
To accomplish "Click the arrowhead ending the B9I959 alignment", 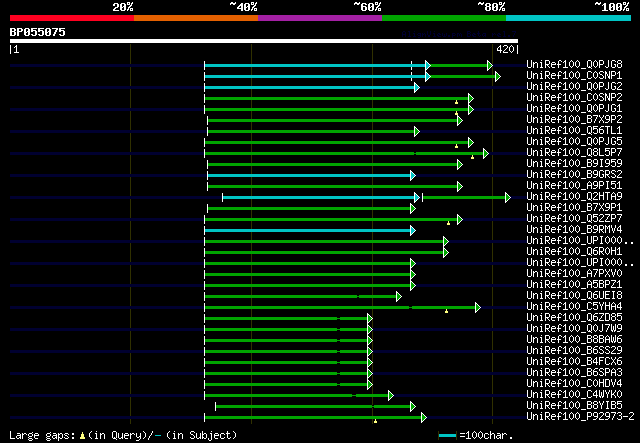I will [x=460, y=165].
